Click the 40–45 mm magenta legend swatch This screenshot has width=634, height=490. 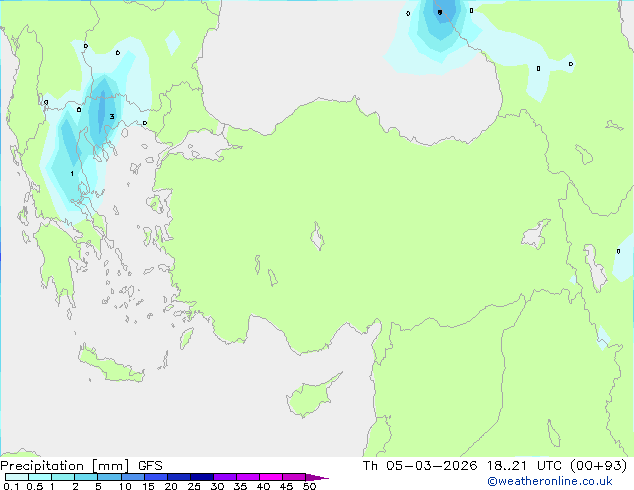[x=271, y=477]
